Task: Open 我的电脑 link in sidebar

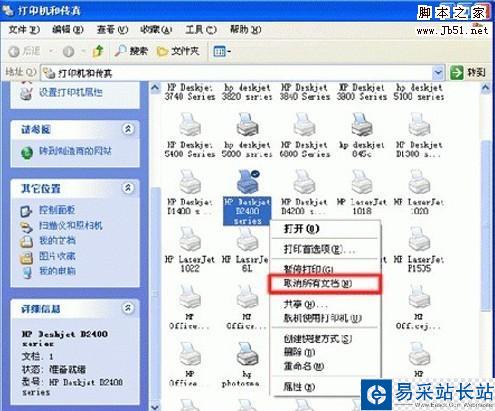Action: 57,271
